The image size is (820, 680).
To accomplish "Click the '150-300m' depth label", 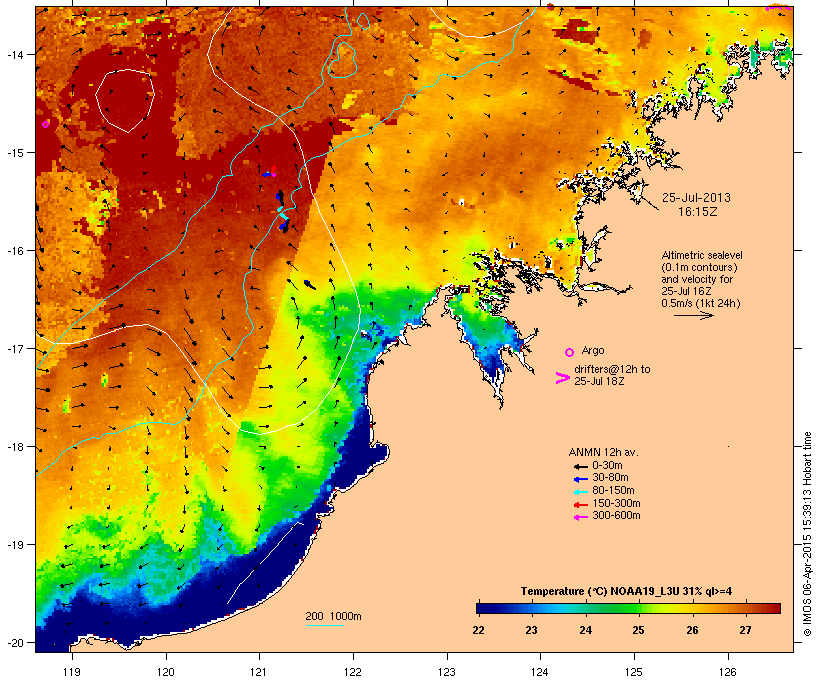I will [616, 504].
